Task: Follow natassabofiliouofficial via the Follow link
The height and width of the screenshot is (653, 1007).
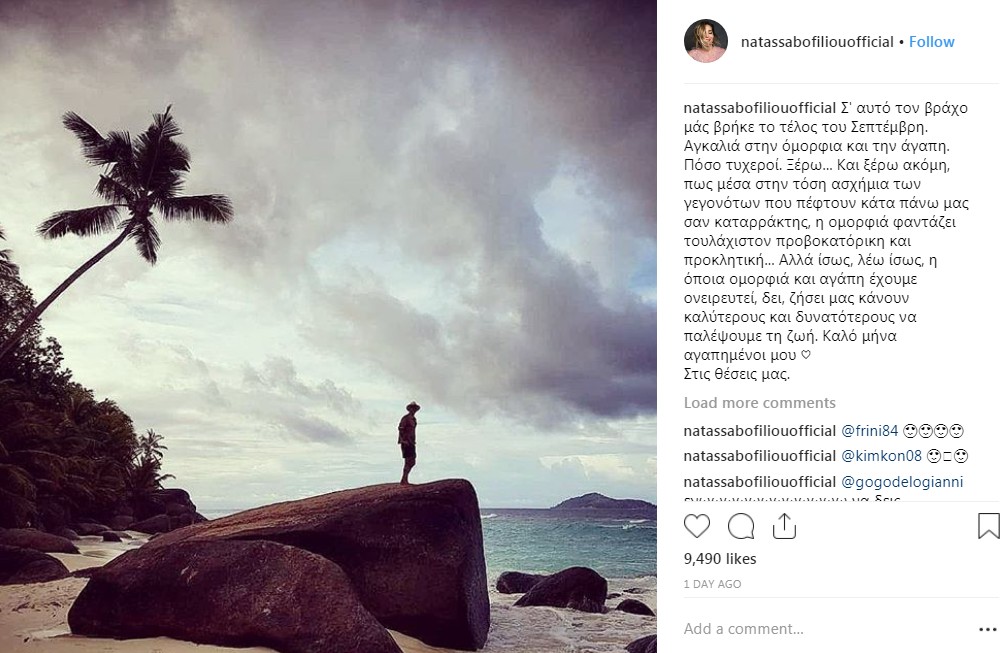Action: click(931, 42)
